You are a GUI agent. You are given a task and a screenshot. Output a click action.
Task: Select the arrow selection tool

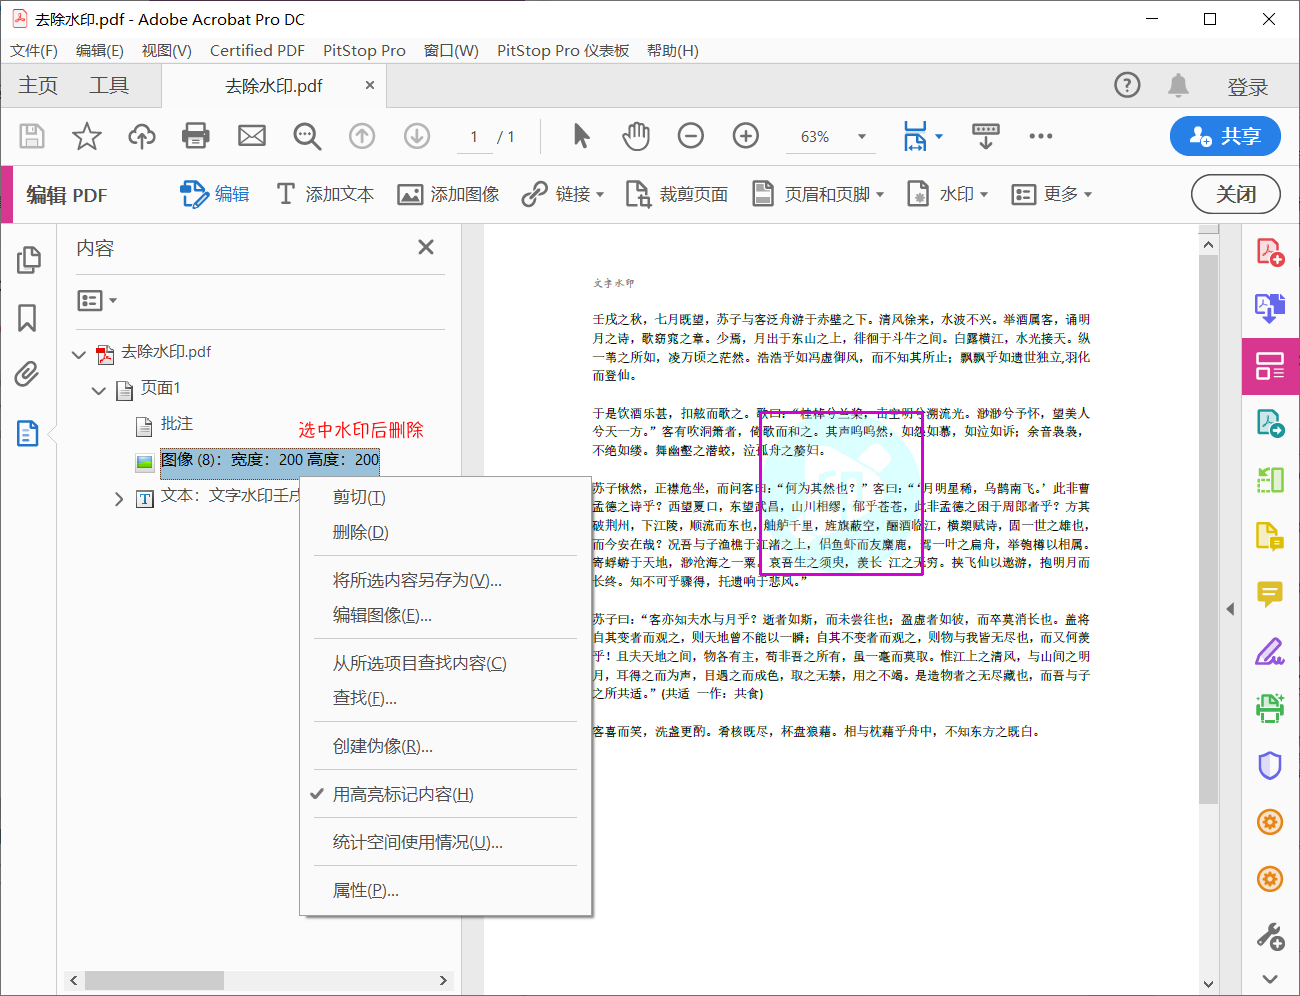click(x=581, y=136)
